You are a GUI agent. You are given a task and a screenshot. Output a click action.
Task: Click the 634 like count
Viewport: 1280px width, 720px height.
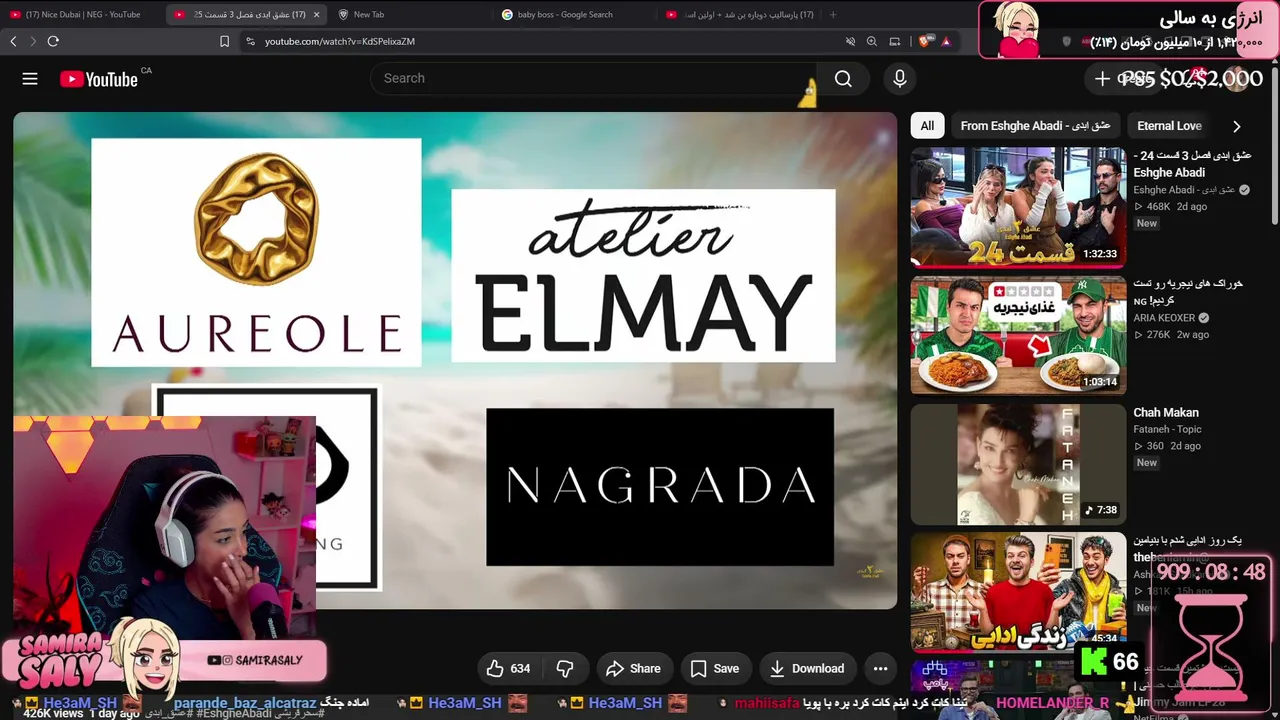(520, 669)
